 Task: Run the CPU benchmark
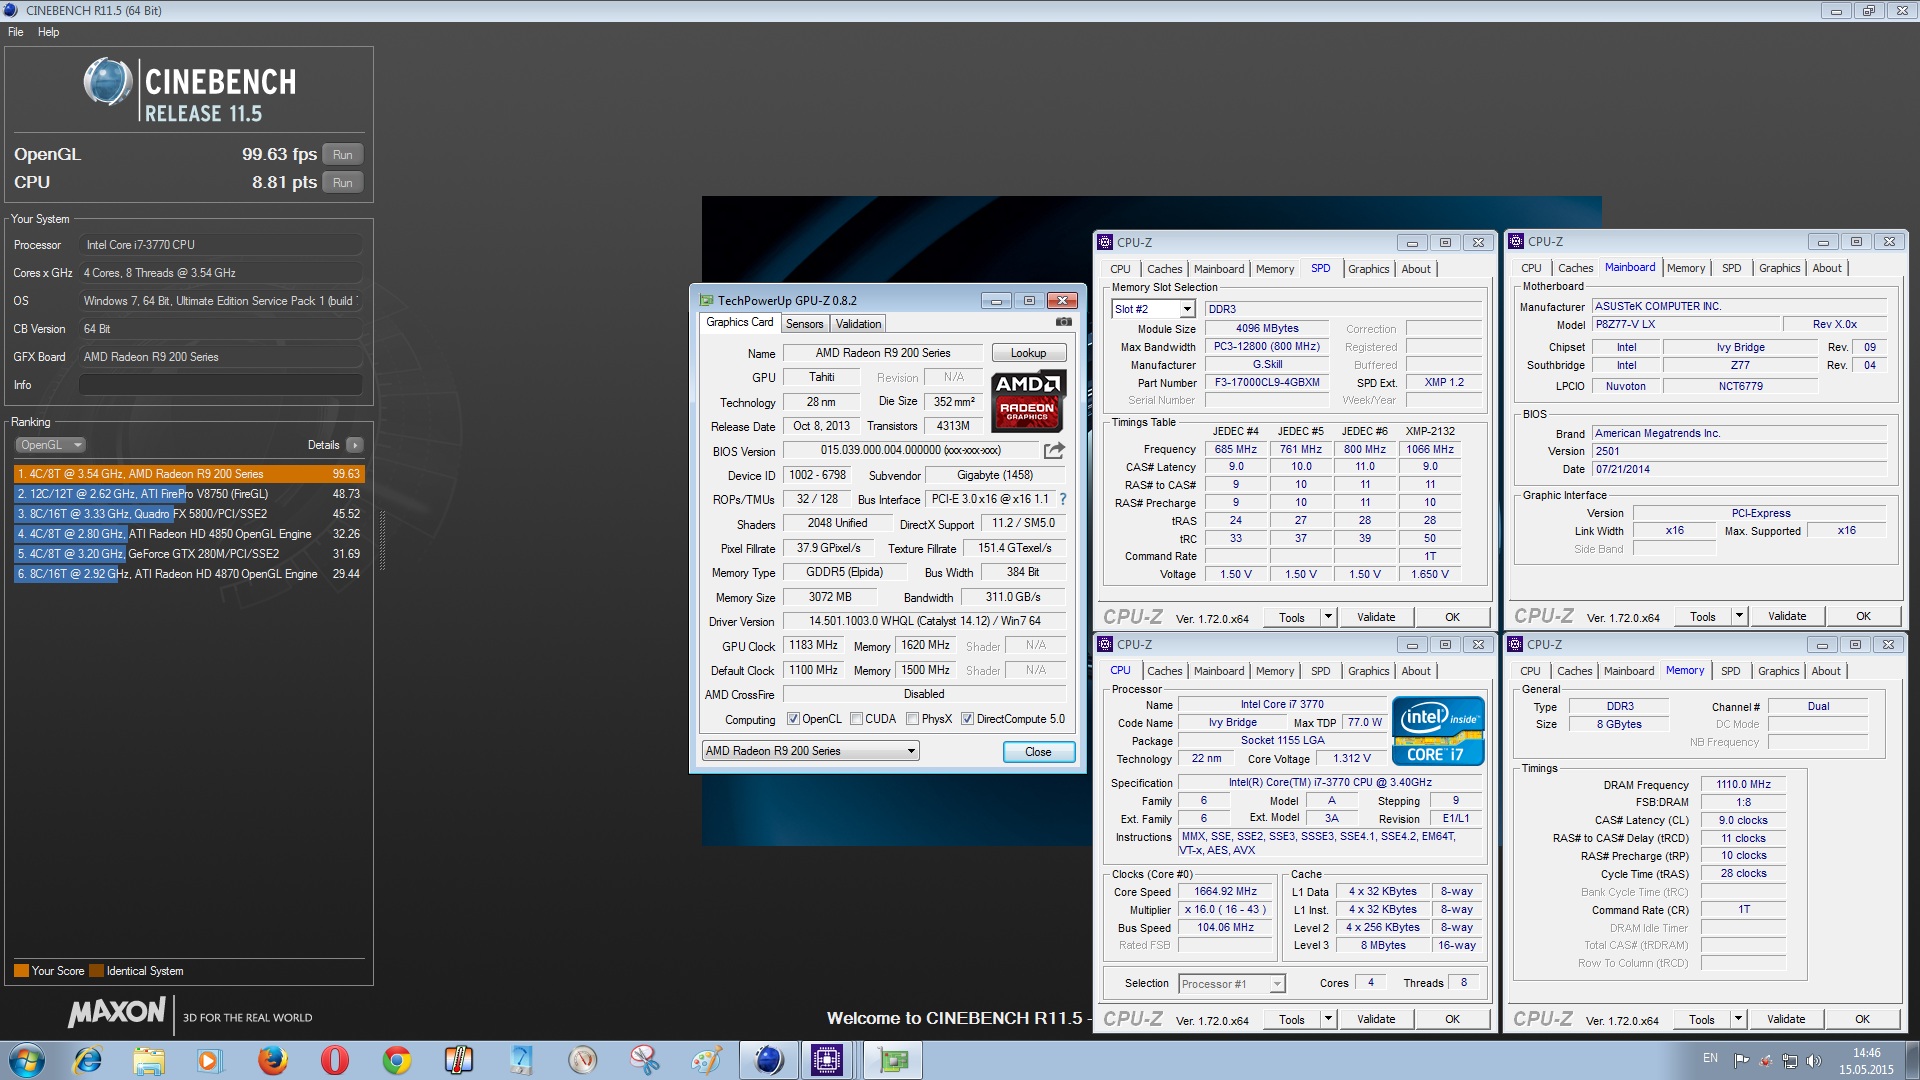point(342,183)
